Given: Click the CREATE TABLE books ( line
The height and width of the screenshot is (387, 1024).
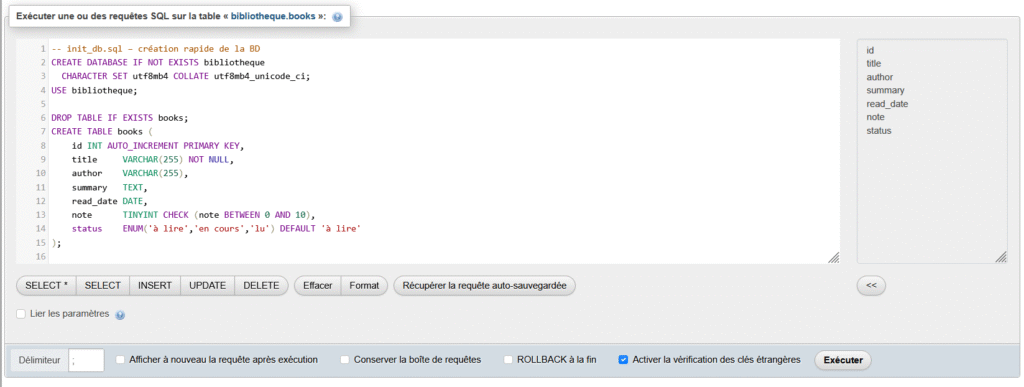Looking at the screenshot, I should pyautogui.click(x=101, y=132).
